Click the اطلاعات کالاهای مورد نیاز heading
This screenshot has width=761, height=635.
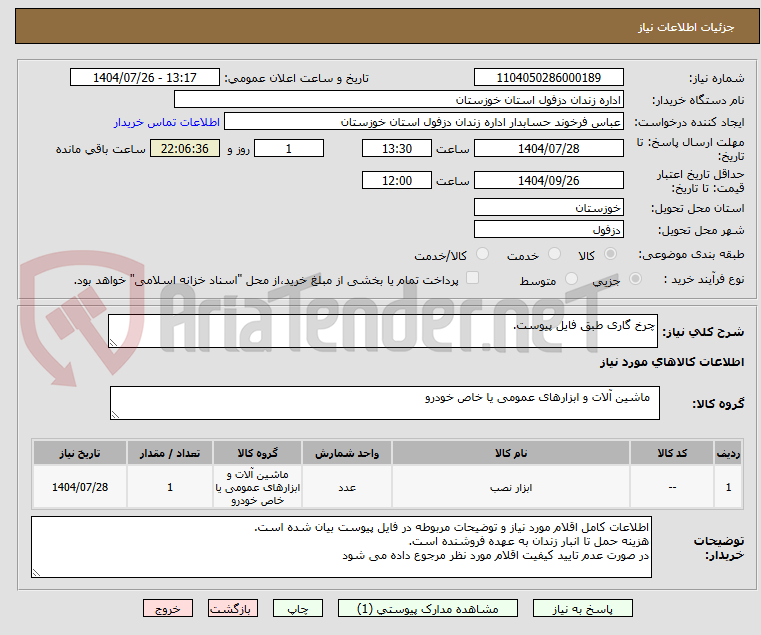click(x=672, y=362)
